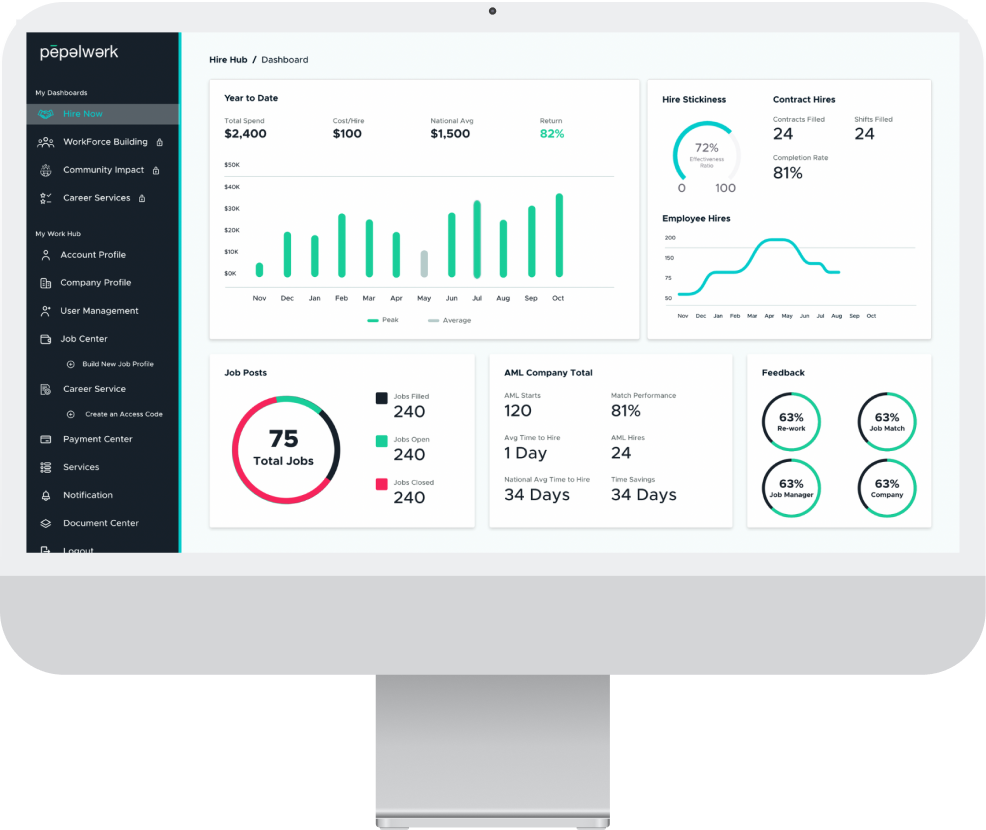Image resolution: width=986 pixels, height=830 pixels.
Task: Click the Services stack icon
Action: [45, 467]
